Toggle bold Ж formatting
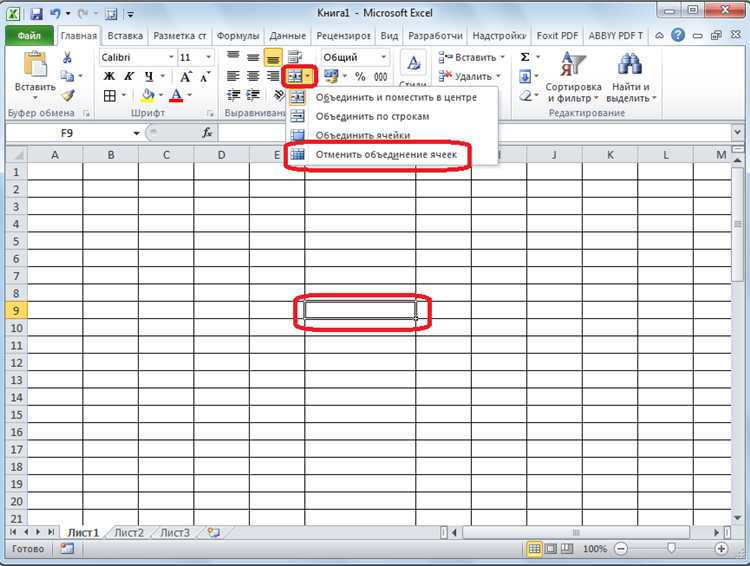The height and width of the screenshot is (566, 750). tap(110, 77)
